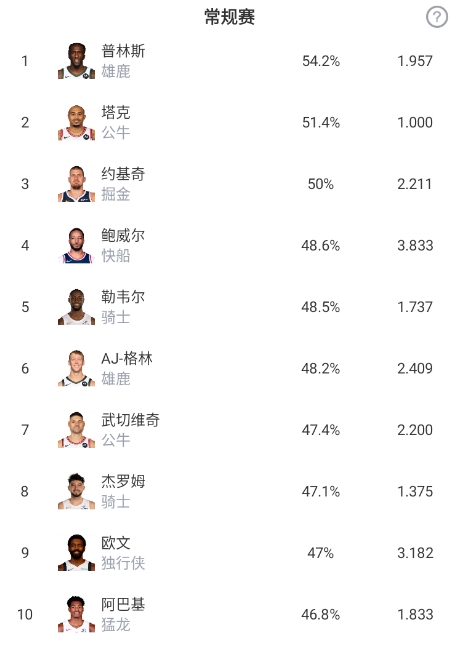Viewport: 461px width, 645px height.
Task: Open 欧文 player name
Action: point(116,543)
